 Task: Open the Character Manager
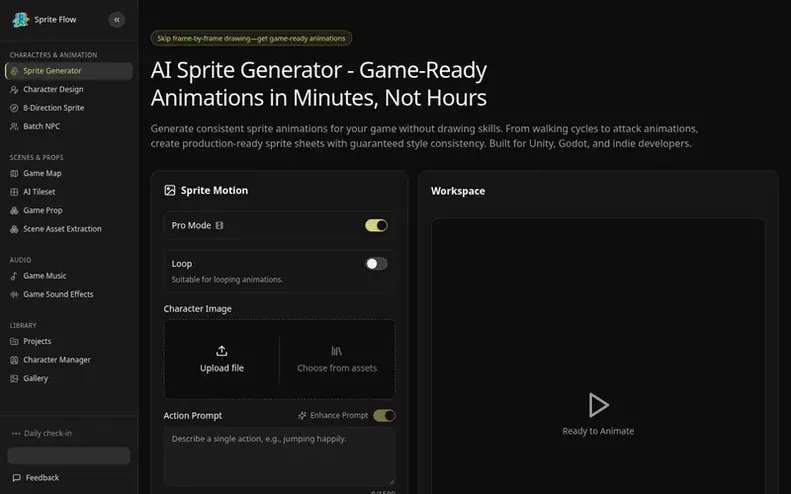[69, 360]
